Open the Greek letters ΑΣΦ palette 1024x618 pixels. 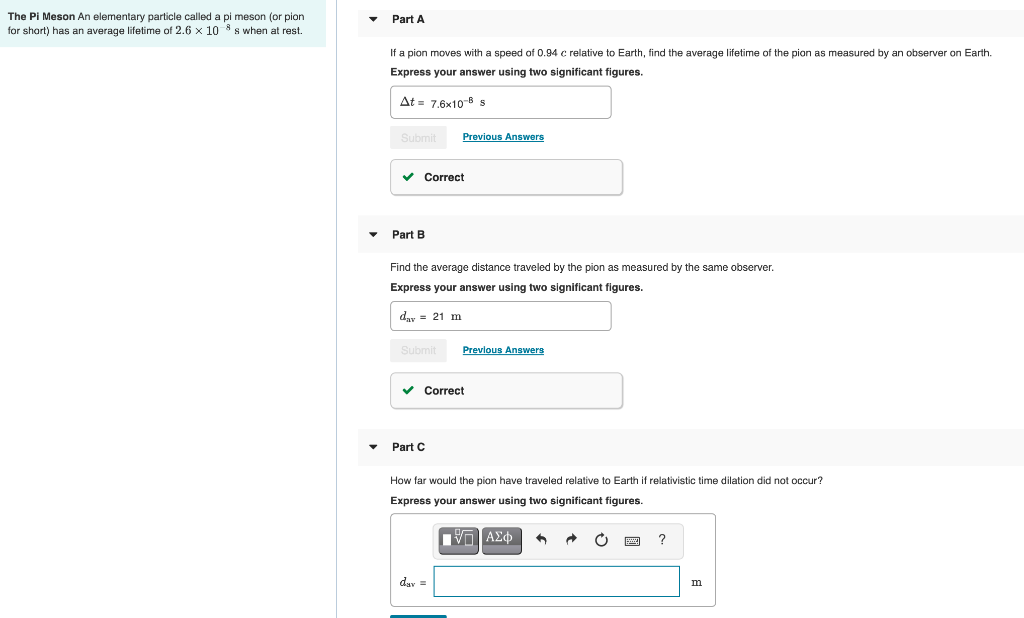pyautogui.click(x=501, y=540)
